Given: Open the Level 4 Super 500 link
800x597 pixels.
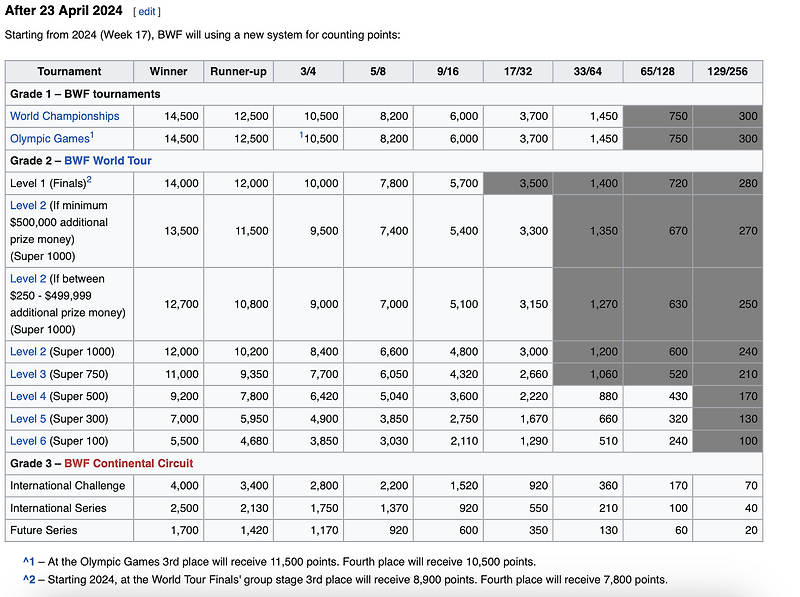Looking at the screenshot, I should point(28,396).
